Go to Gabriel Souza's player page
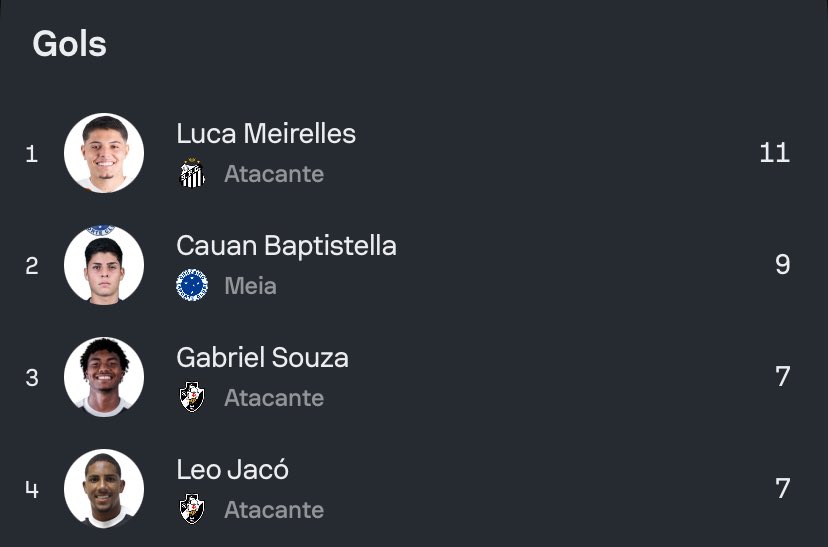The image size is (828, 547). (262, 358)
